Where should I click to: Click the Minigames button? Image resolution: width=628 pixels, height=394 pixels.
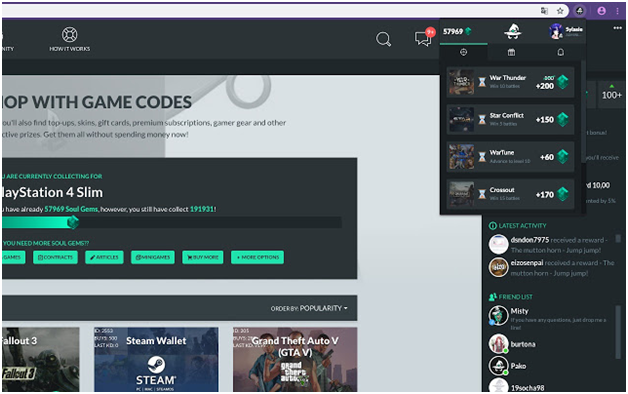[x=153, y=257]
